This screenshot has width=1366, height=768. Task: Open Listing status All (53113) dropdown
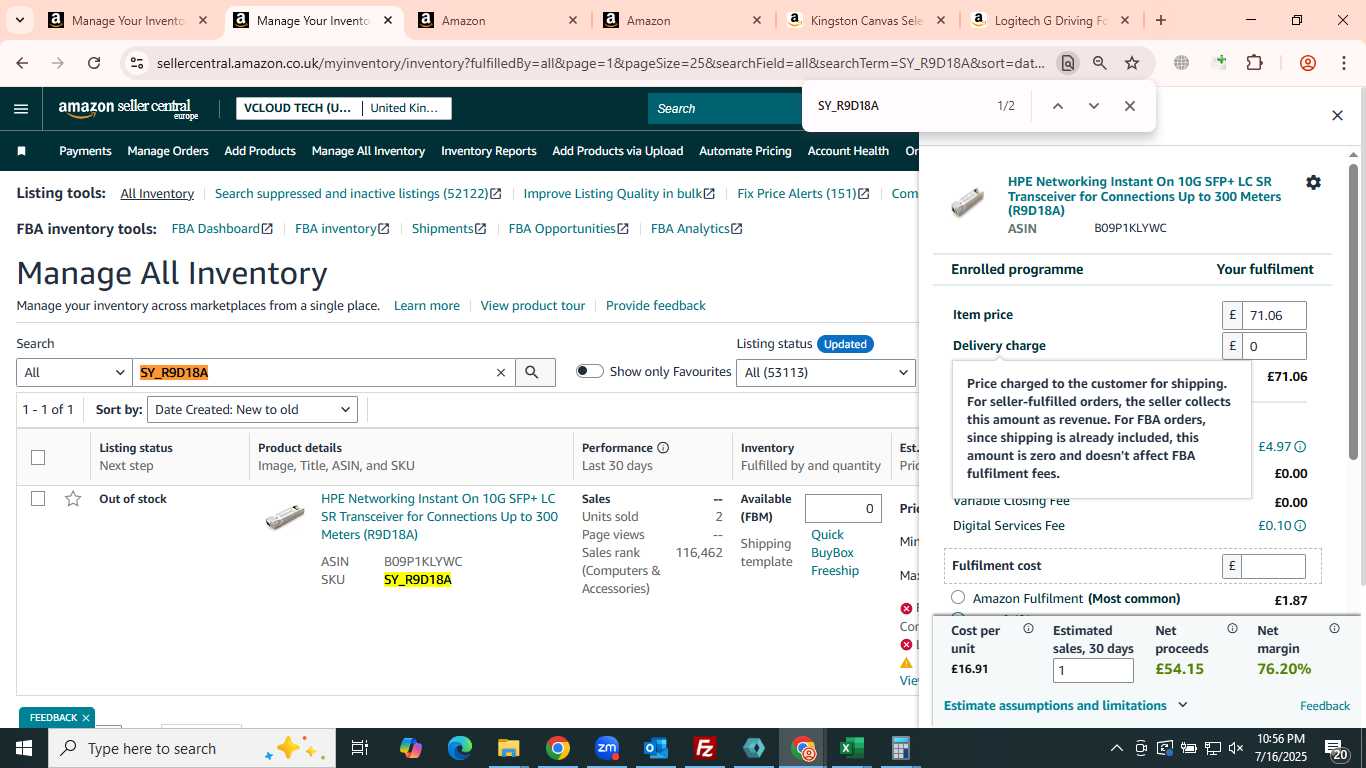pyautogui.click(x=826, y=372)
